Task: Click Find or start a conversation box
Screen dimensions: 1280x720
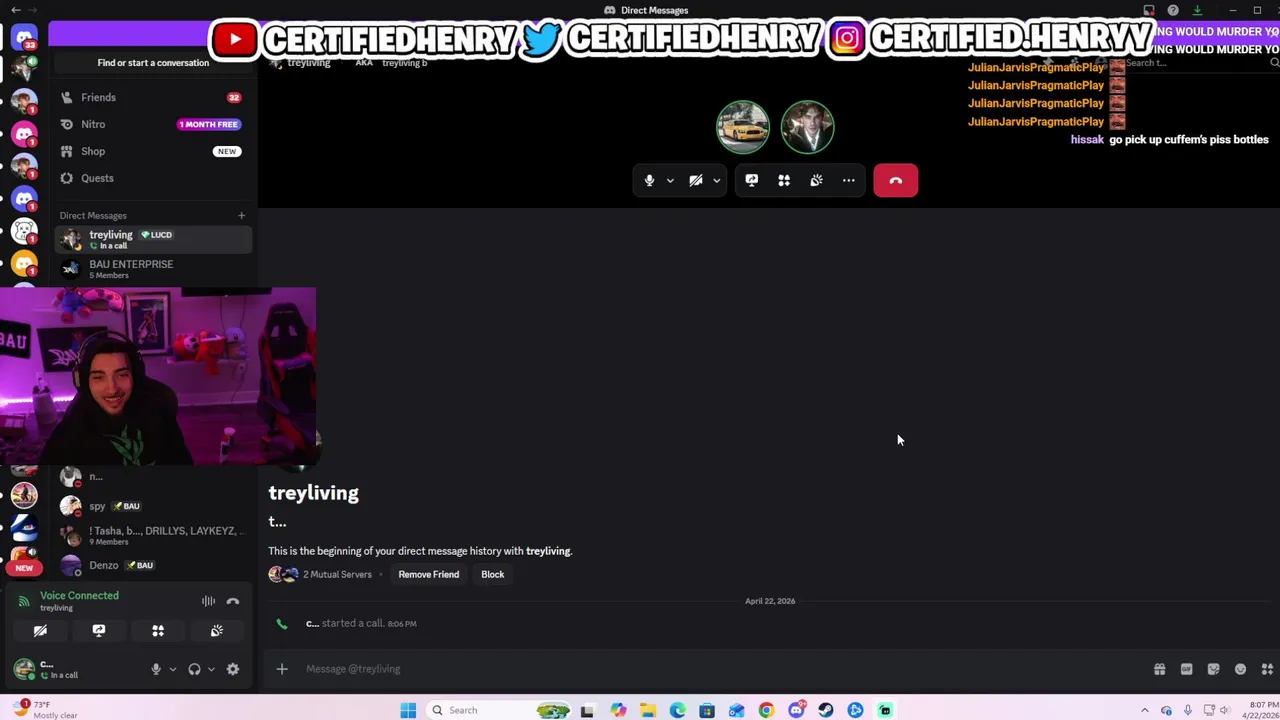Action: [x=153, y=62]
